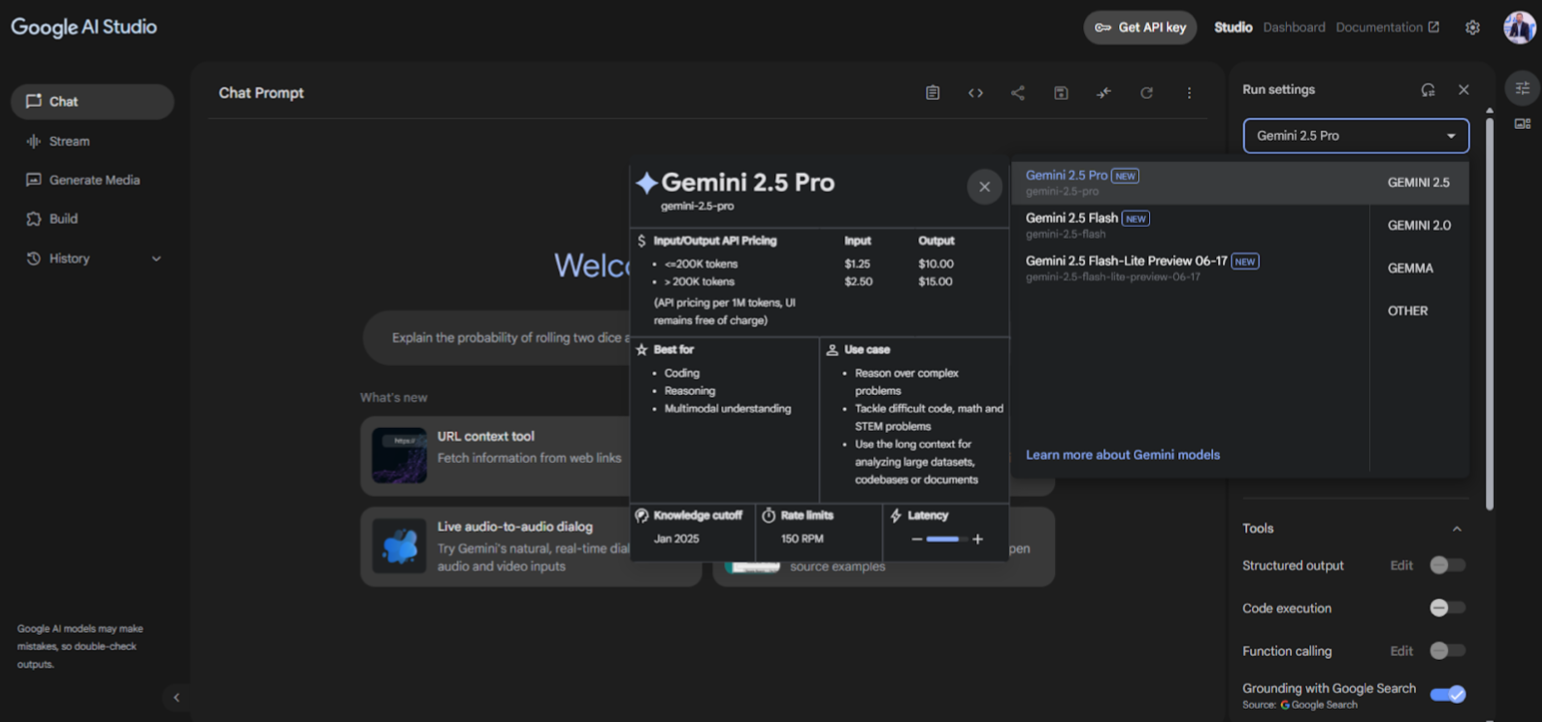This screenshot has width=1542, height=722.
Task: Collapse the left sidebar chevron
Action: (177, 698)
